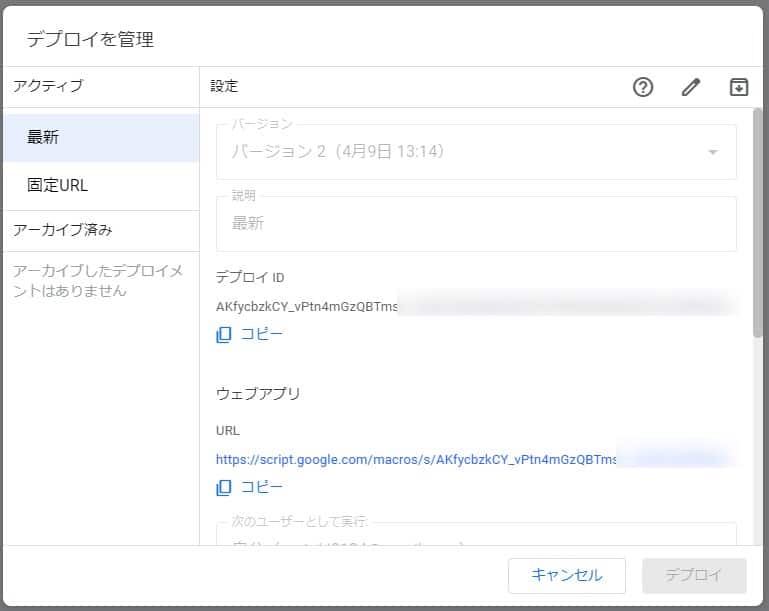Viewport: 769px width, 611px height.
Task: Click the 説明 description field
Action: click(476, 224)
